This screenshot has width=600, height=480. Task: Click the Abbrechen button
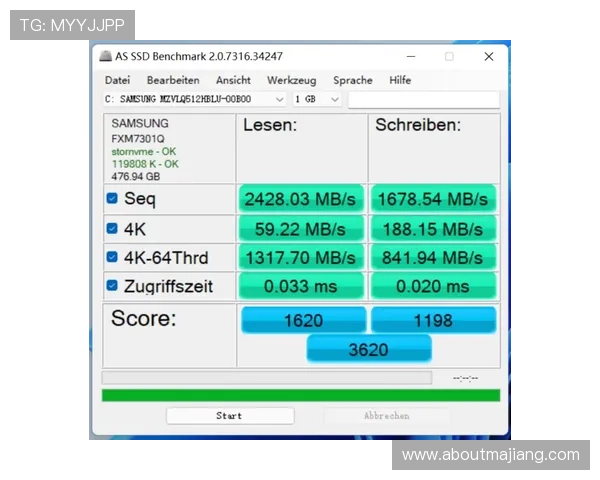point(387,416)
